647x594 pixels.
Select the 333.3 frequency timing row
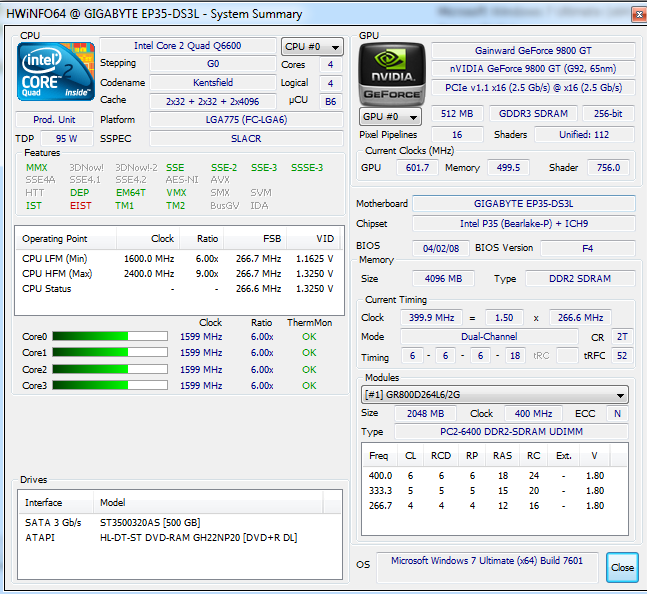point(494,490)
